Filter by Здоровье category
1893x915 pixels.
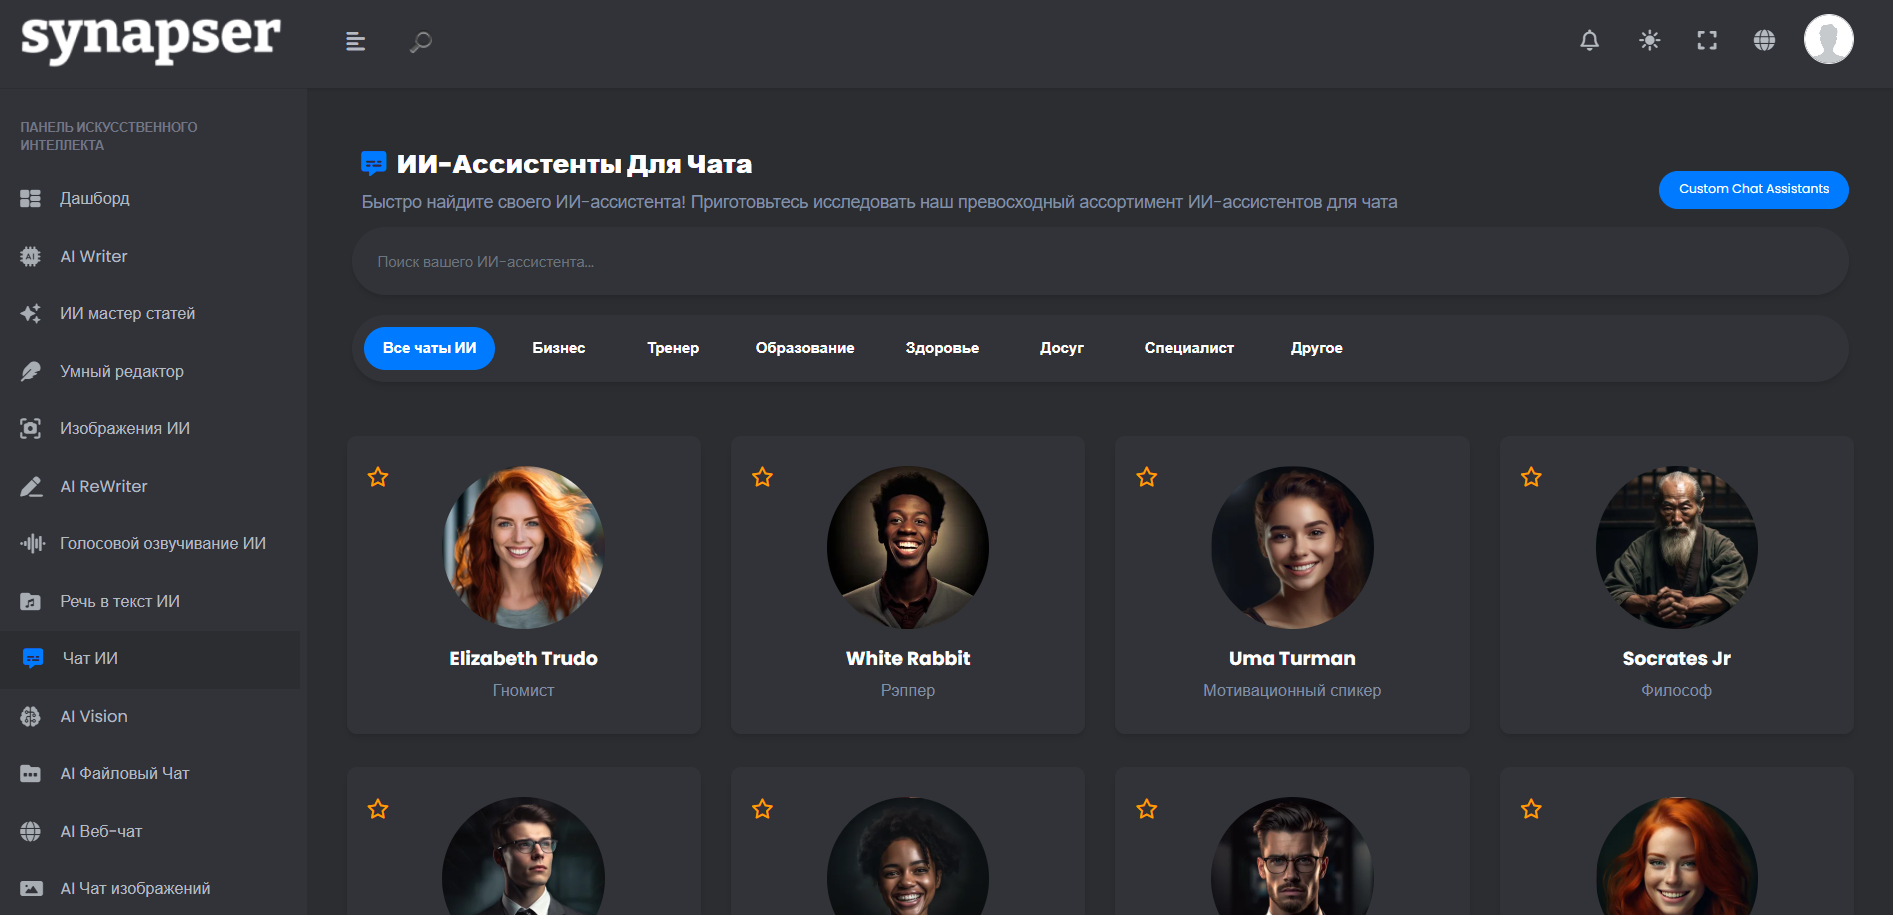coord(942,348)
